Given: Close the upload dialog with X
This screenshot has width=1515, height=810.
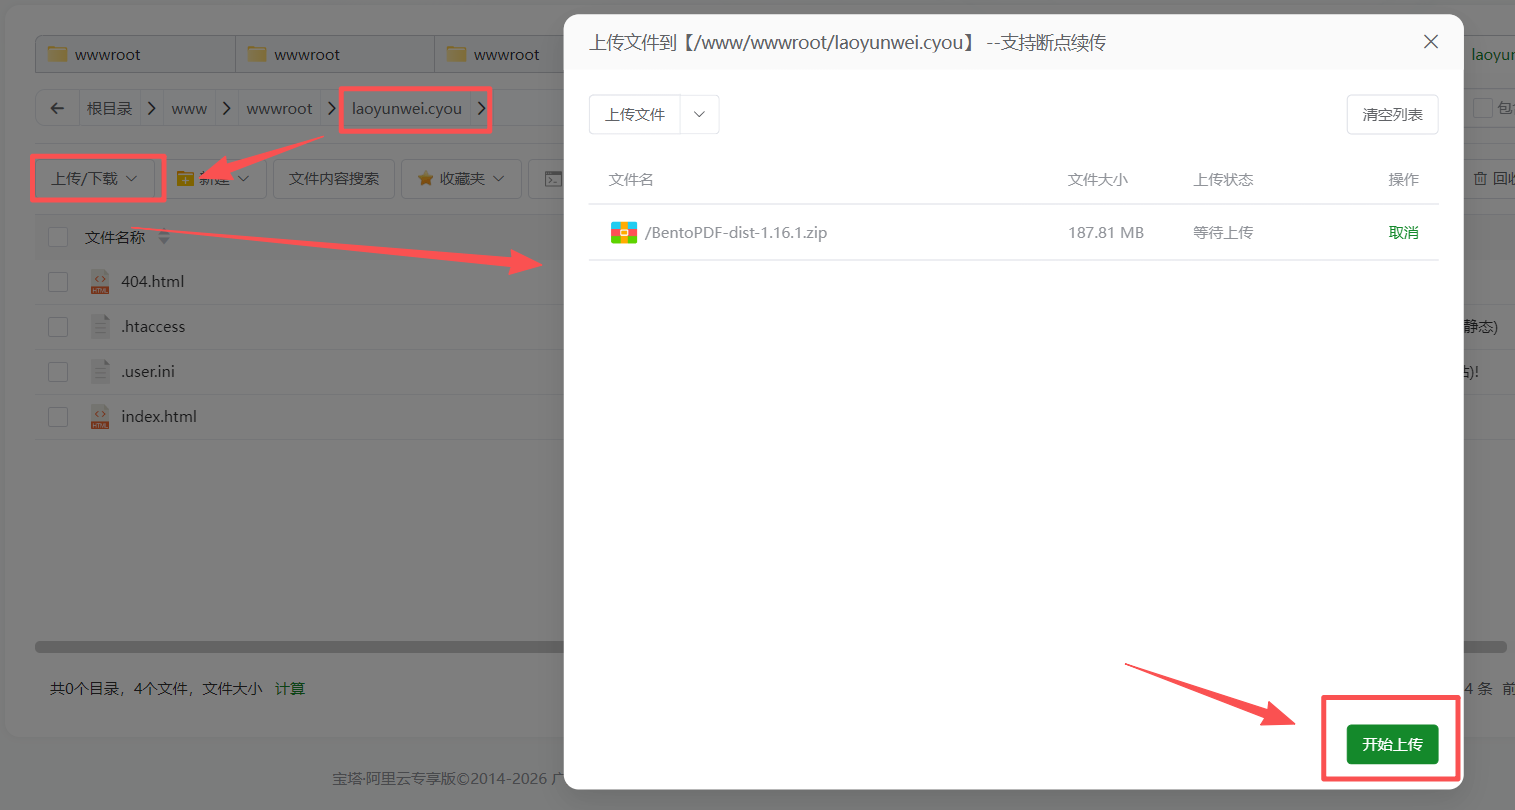Looking at the screenshot, I should click(x=1430, y=42).
